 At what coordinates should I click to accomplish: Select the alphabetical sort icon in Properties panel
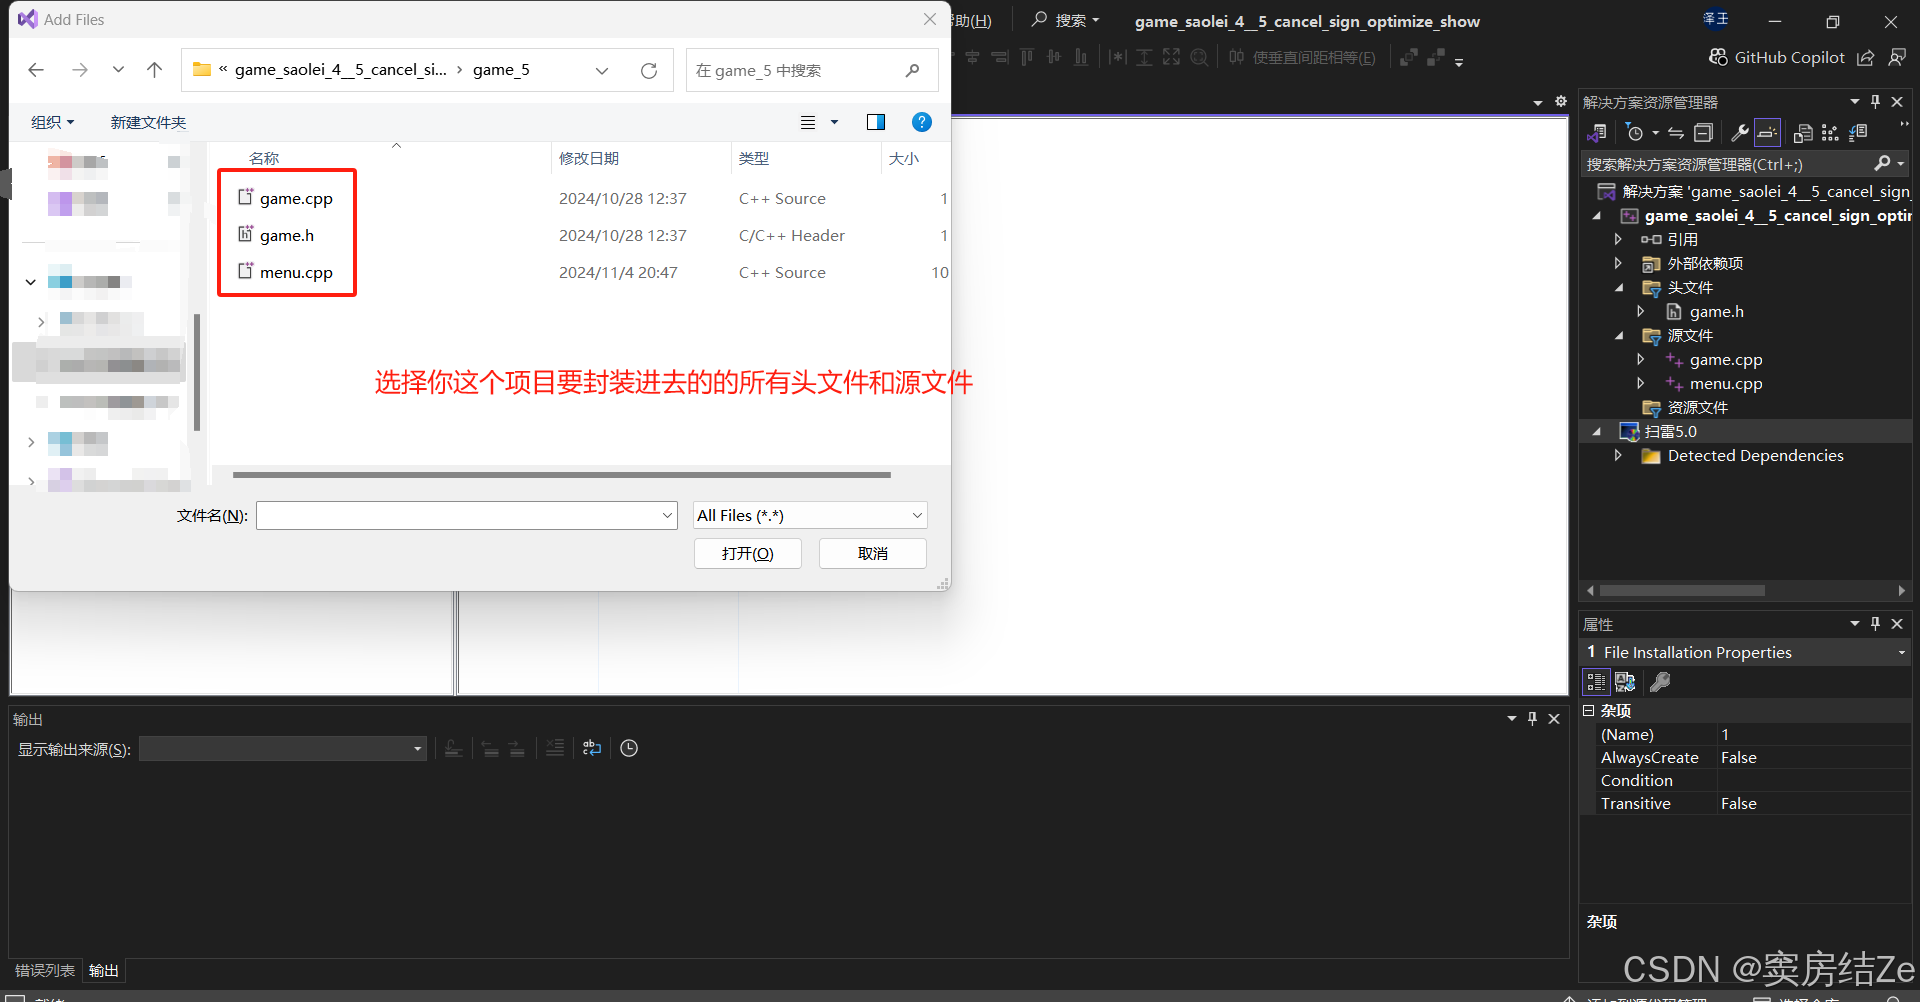(1624, 682)
